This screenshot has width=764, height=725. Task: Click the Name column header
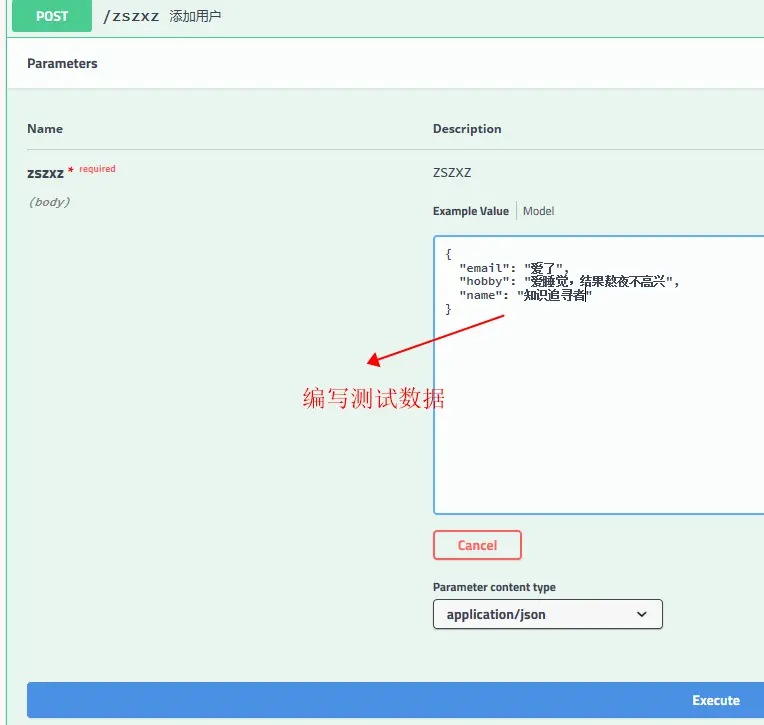[x=45, y=129]
